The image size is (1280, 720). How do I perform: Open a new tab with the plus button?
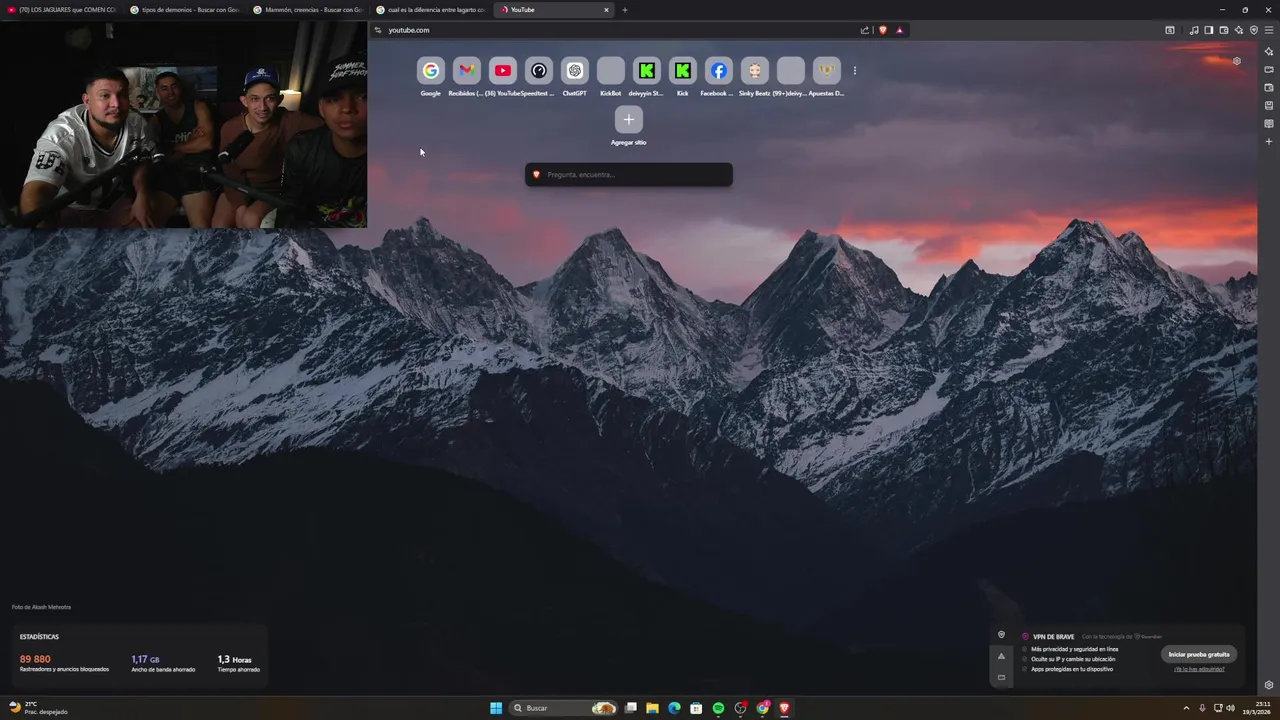click(625, 10)
